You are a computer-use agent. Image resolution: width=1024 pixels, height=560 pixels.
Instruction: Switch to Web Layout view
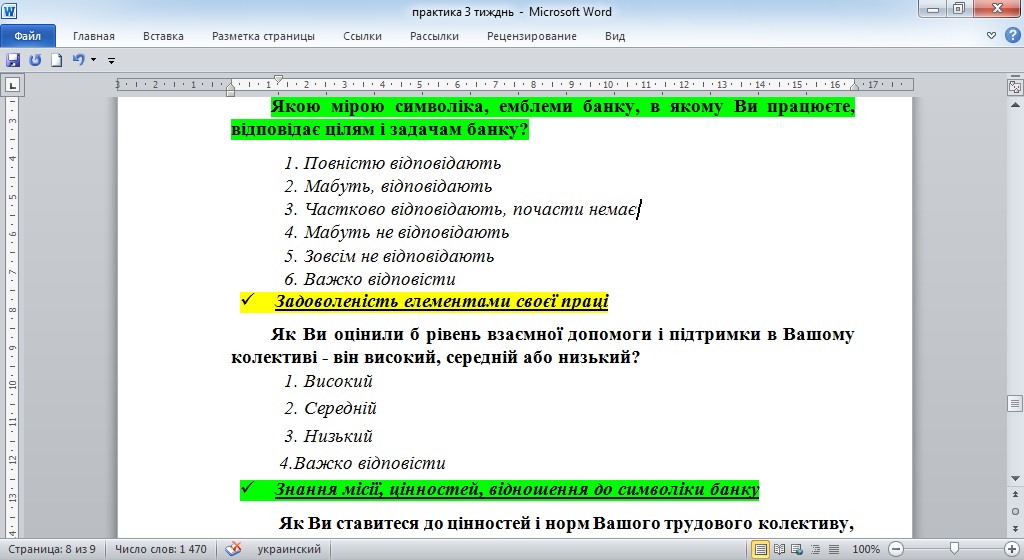click(796, 549)
